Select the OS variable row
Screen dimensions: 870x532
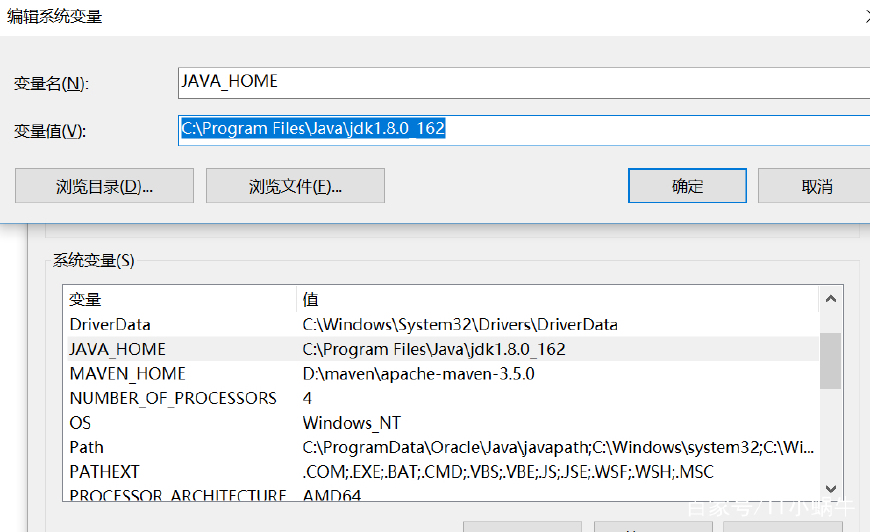click(x=443, y=423)
